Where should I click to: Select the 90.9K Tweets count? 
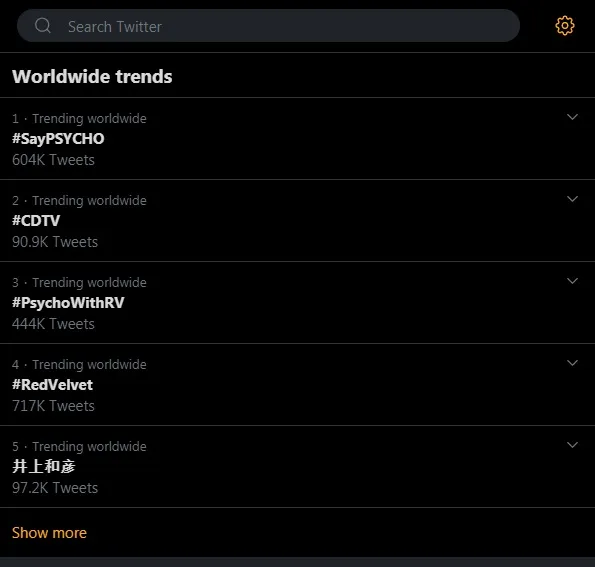click(55, 242)
